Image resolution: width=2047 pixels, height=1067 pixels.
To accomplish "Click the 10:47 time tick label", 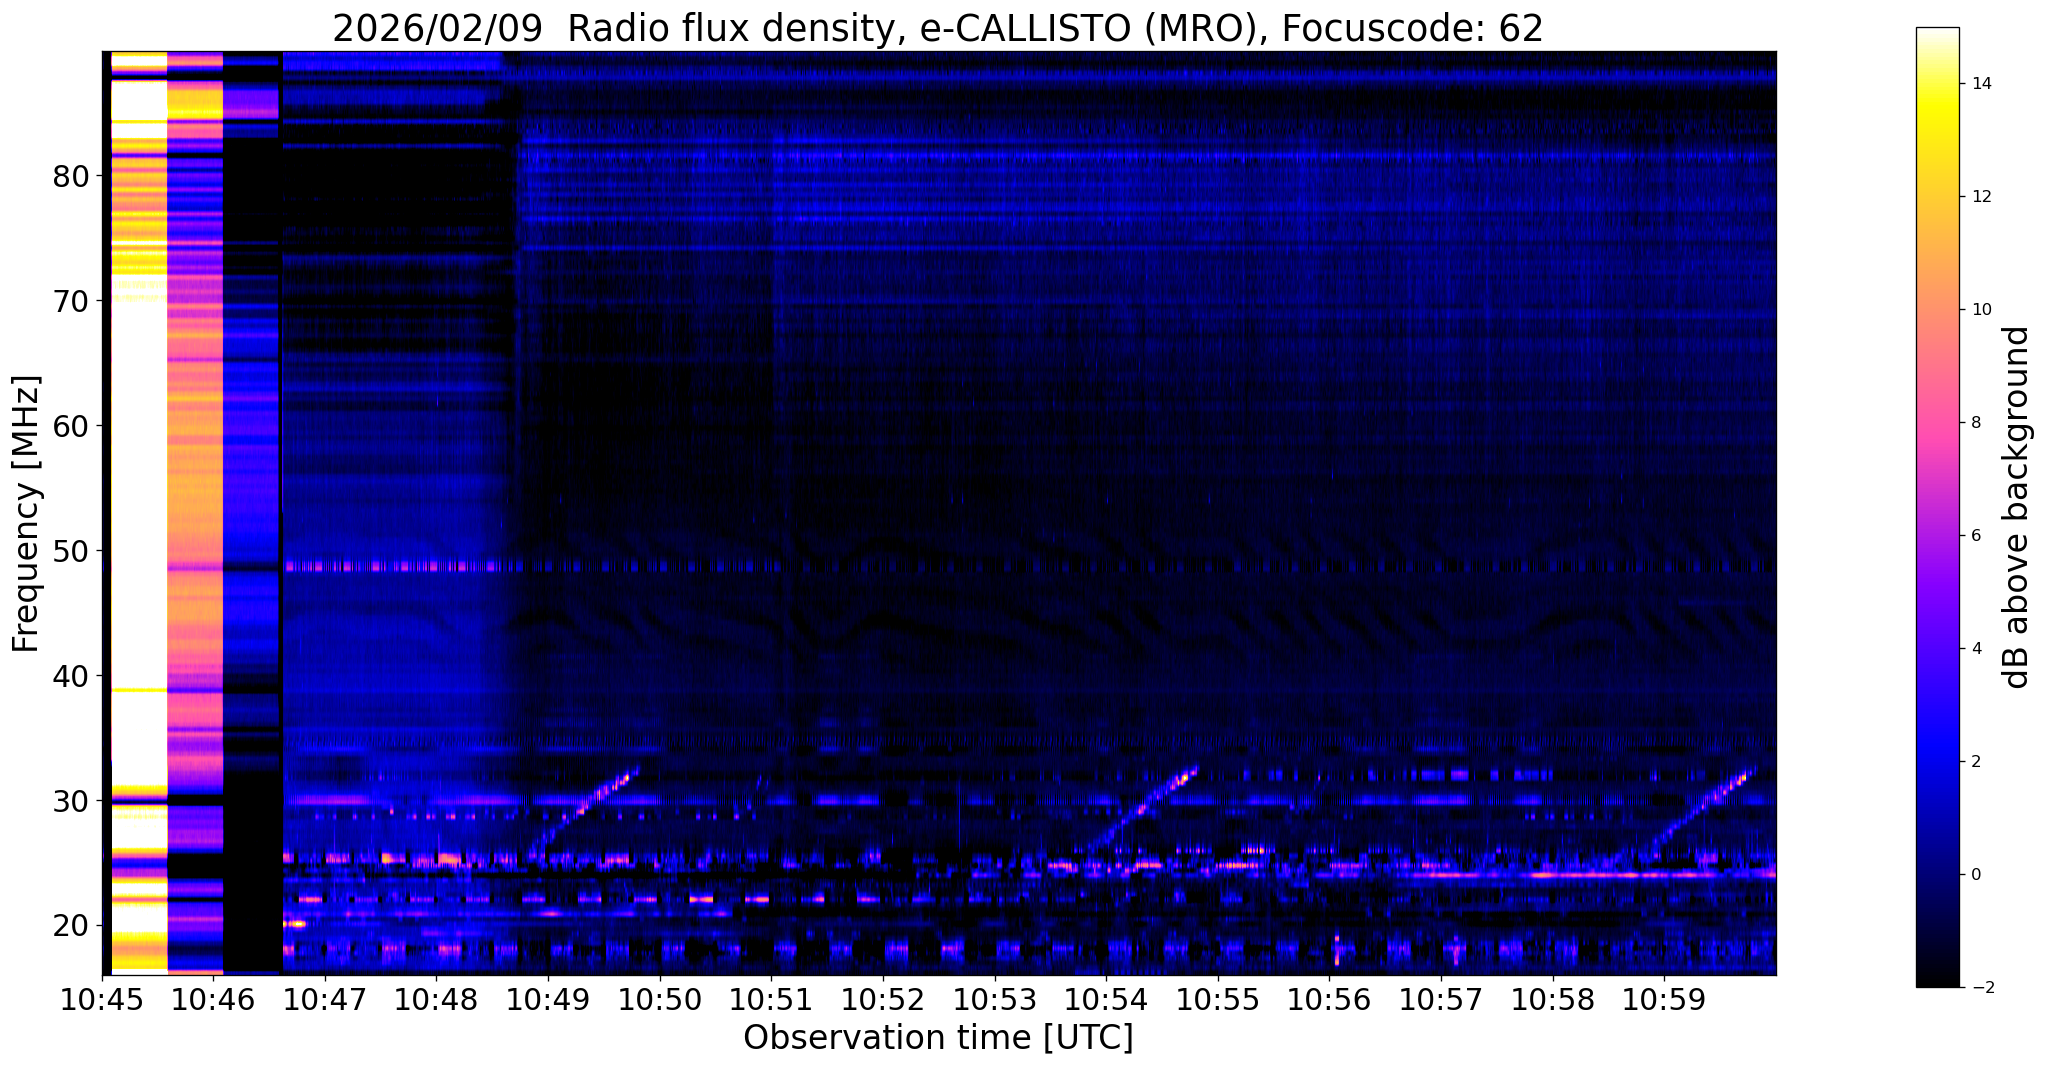I will pos(325,999).
